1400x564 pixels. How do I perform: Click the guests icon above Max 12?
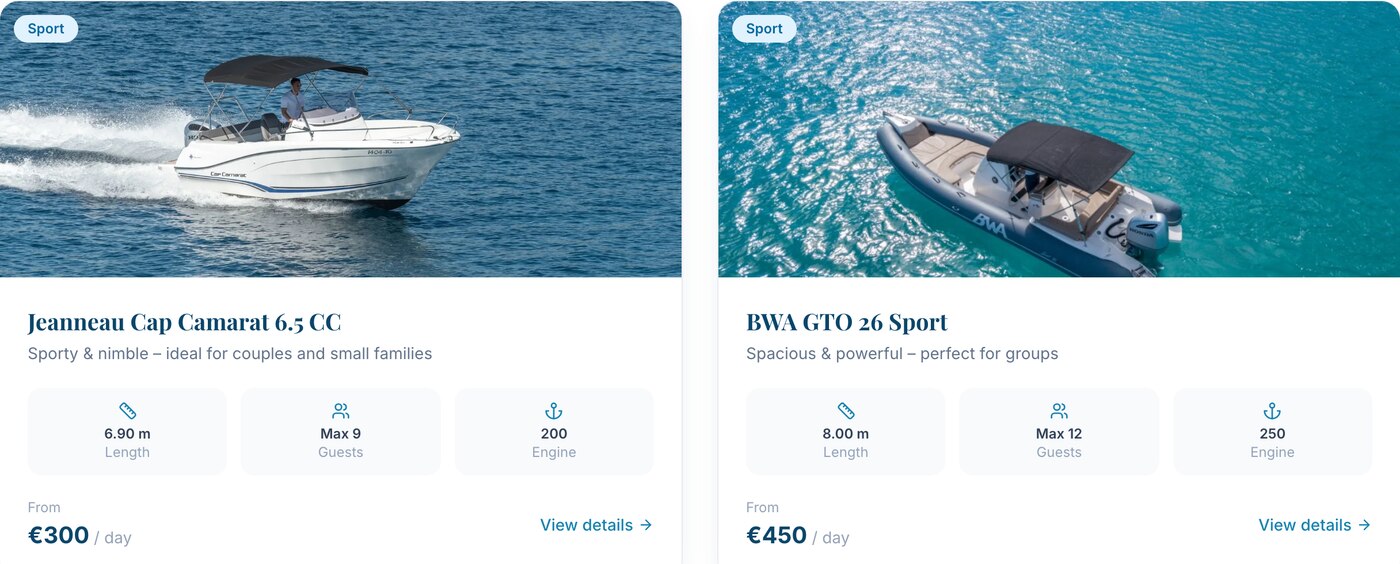coord(1059,411)
